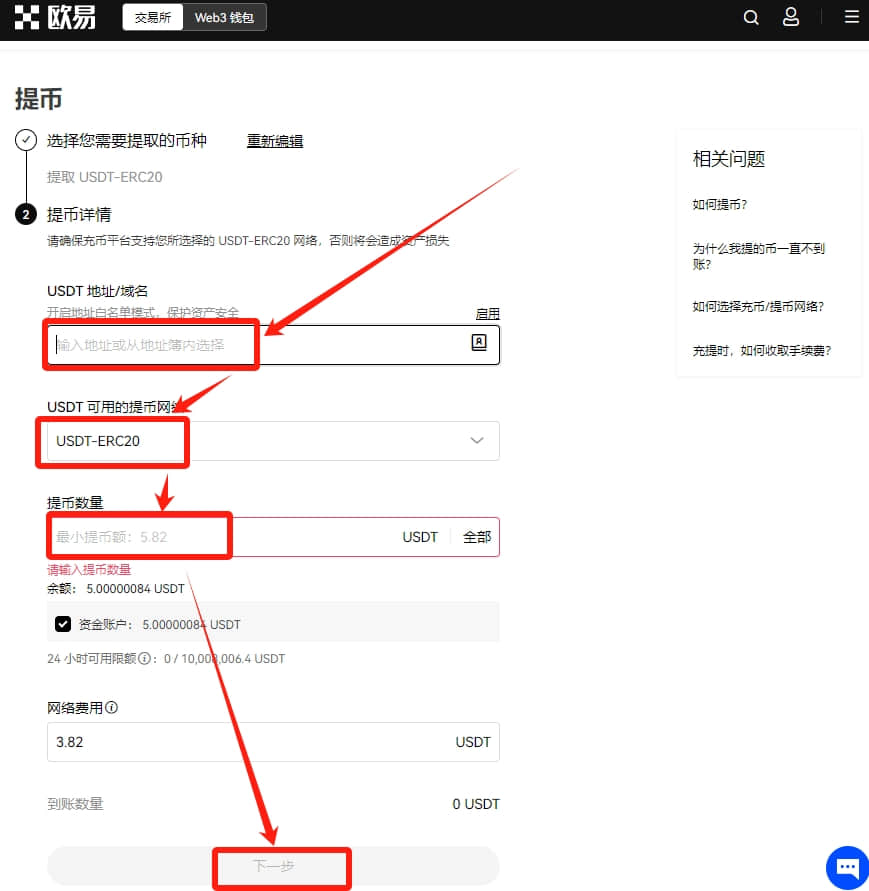
Task: Open the hamburger menu icon
Action: pyautogui.click(x=851, y=17)
